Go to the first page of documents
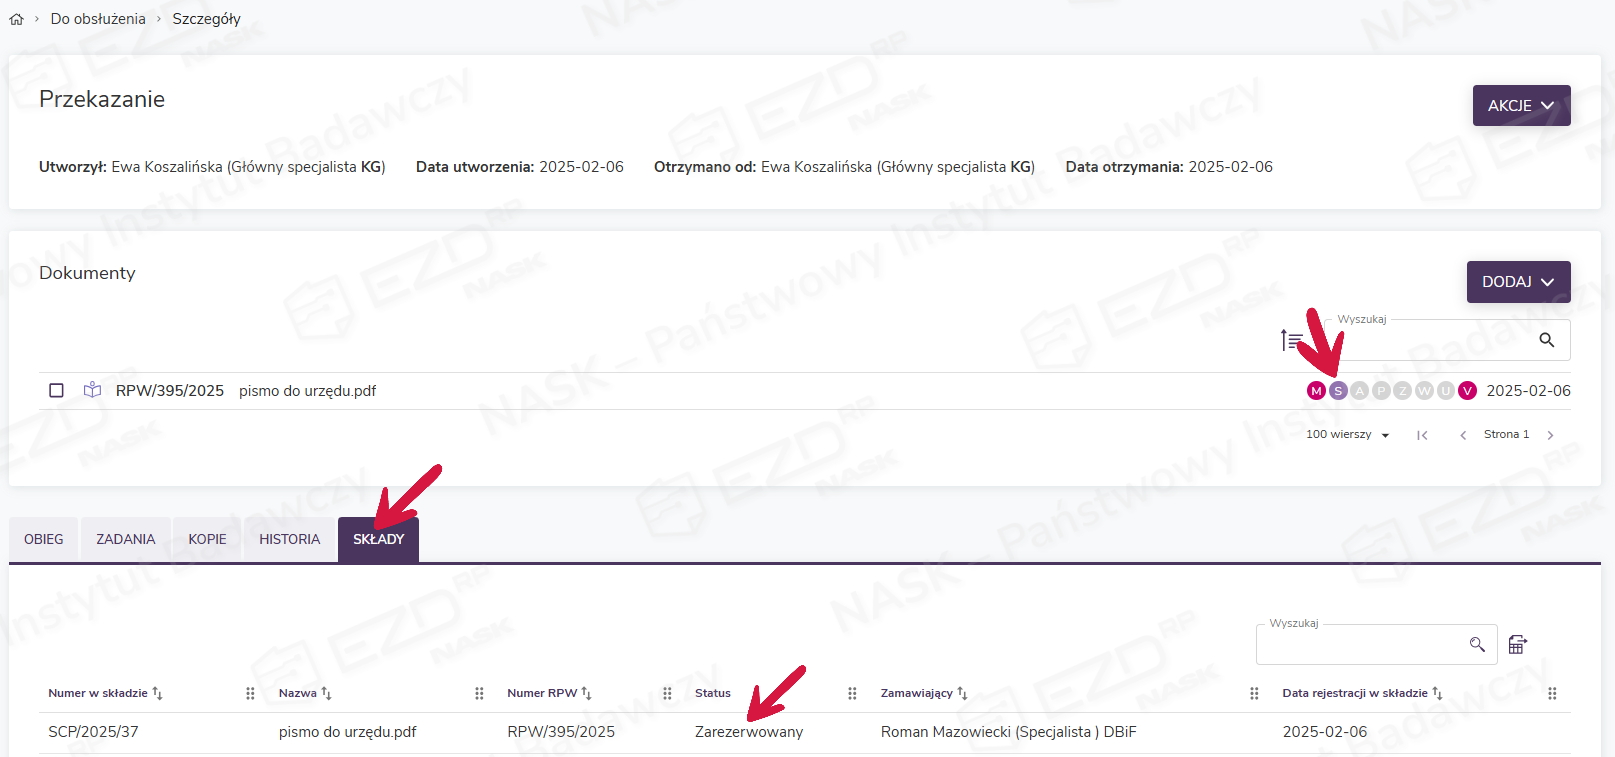 pos(1422,435)
